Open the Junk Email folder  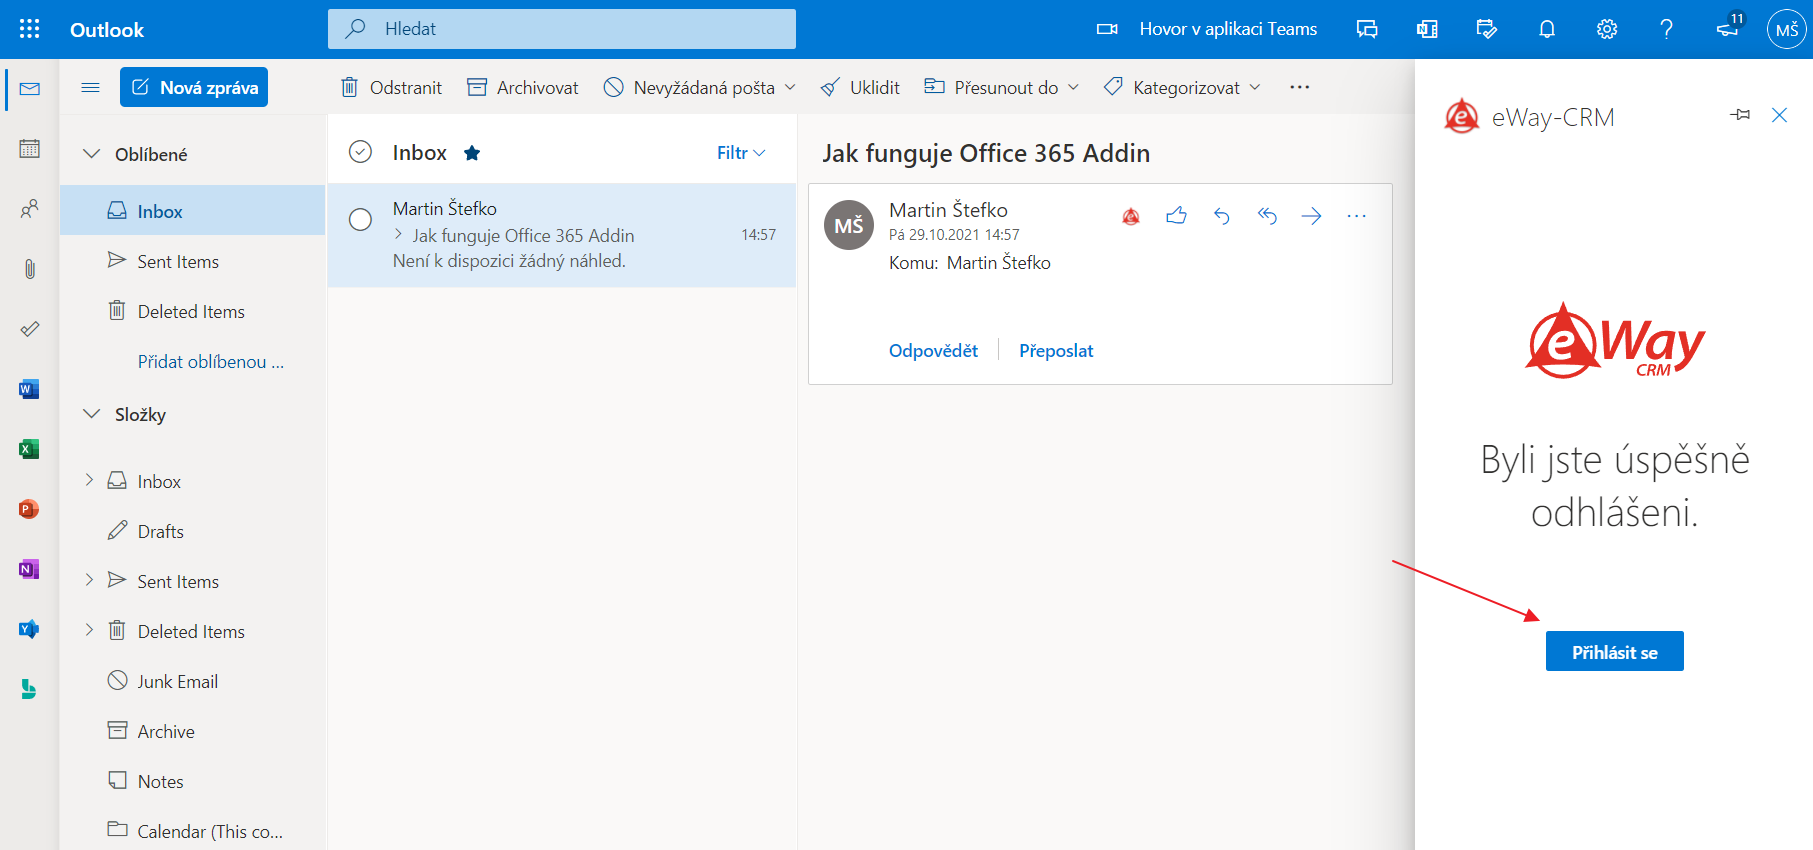(x=193, y=681)
